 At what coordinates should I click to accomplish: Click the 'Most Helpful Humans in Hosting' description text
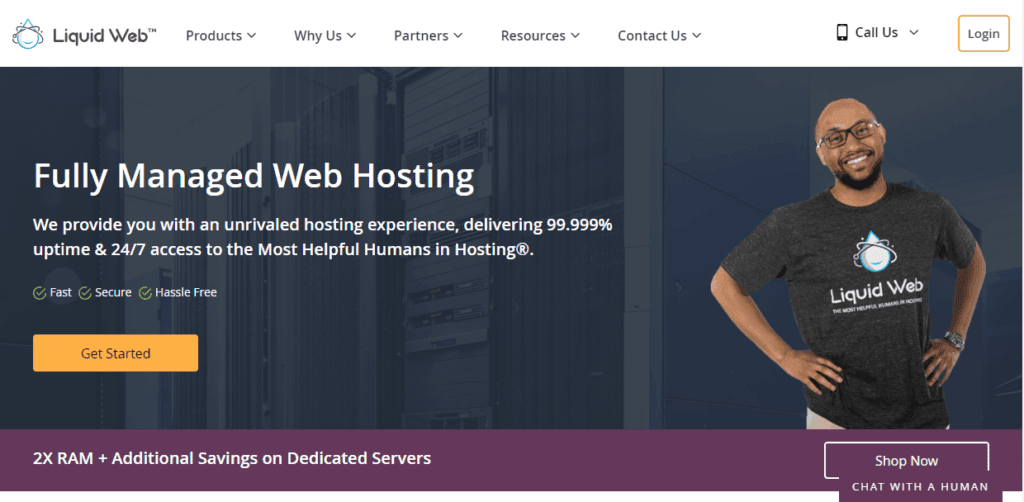tap(323, 238)
